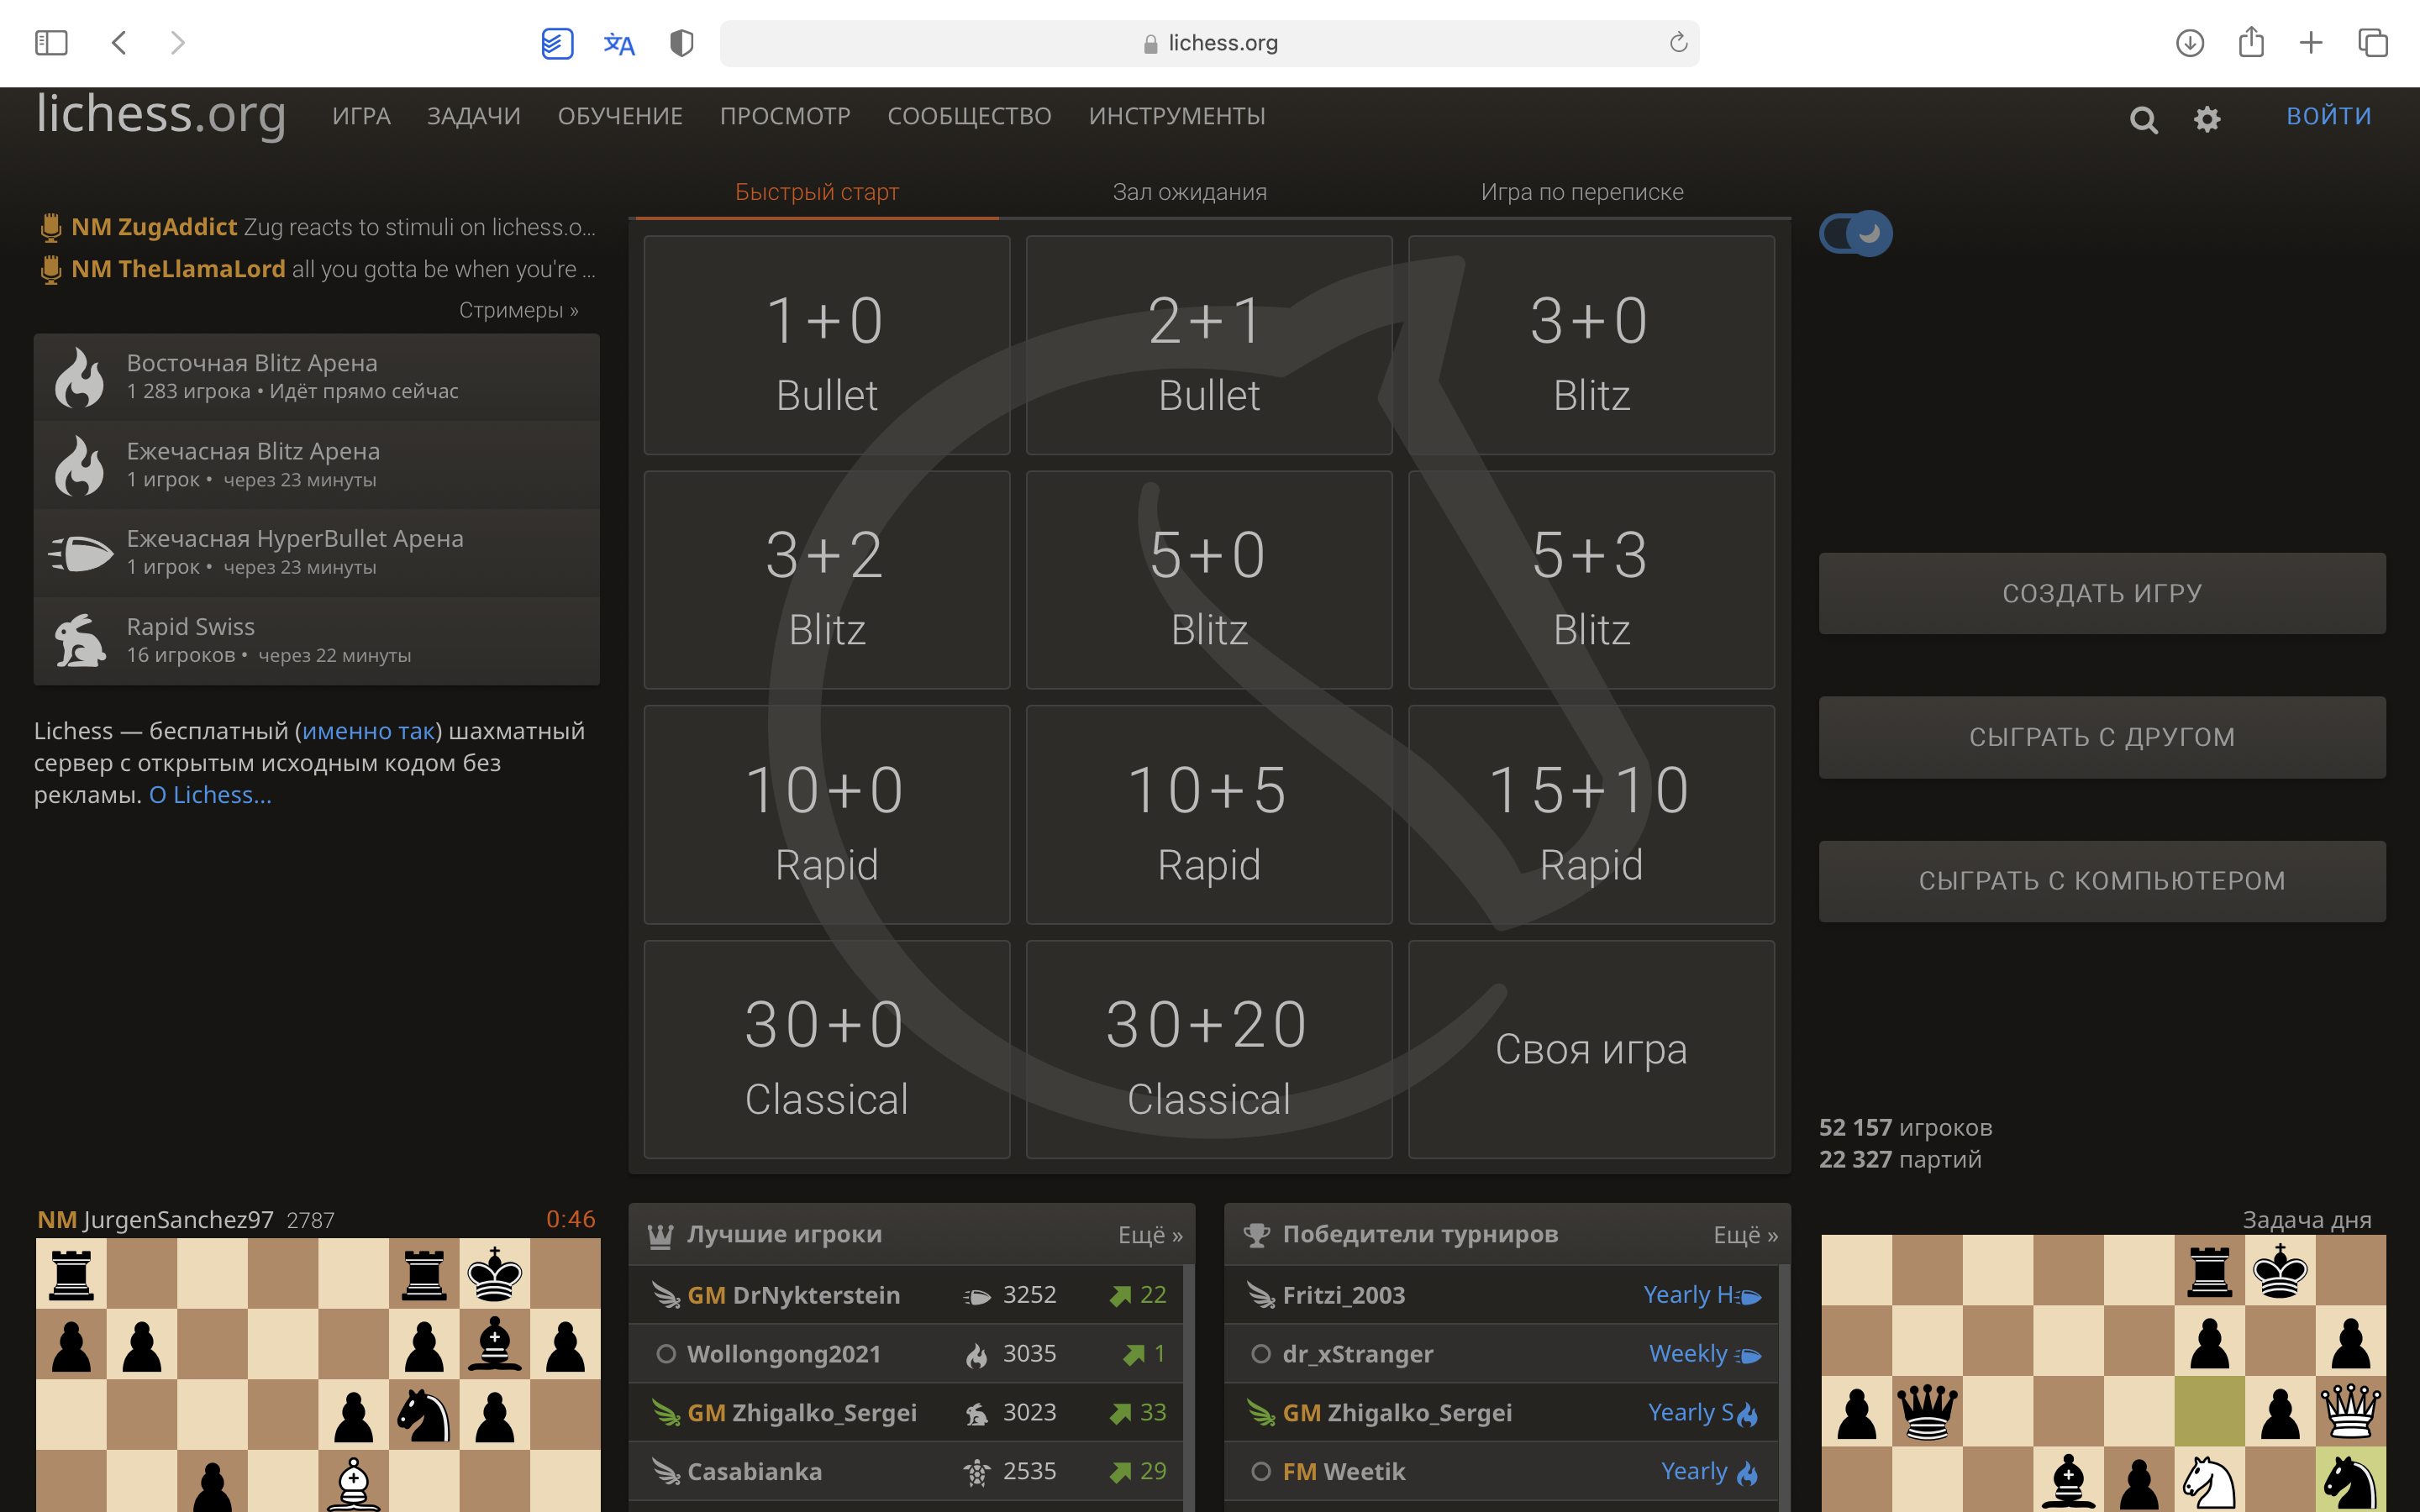This screenshot has width=2420, height=1512.
Task: Start a 3+2 Blitz game
Action: (x=827, y=580)
